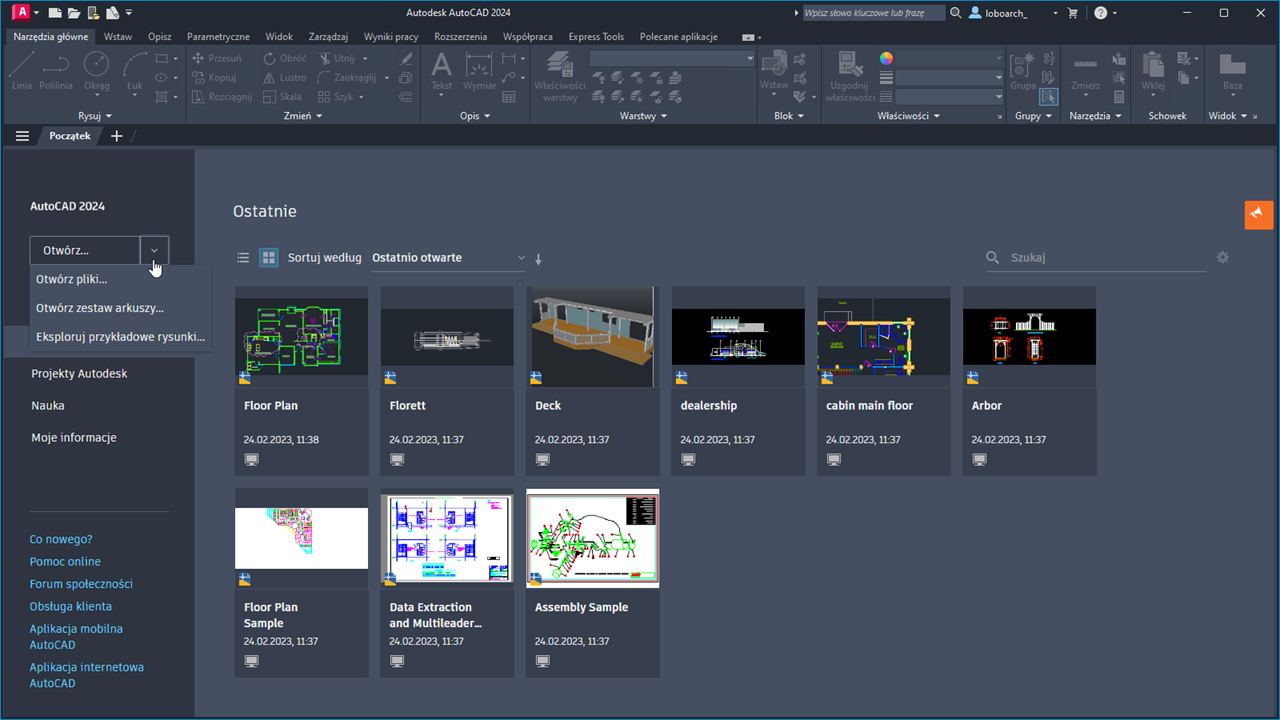
Task: Click the hamburger menu next to Początek tab
Action: pyautogui.click(x=22, y=136)
